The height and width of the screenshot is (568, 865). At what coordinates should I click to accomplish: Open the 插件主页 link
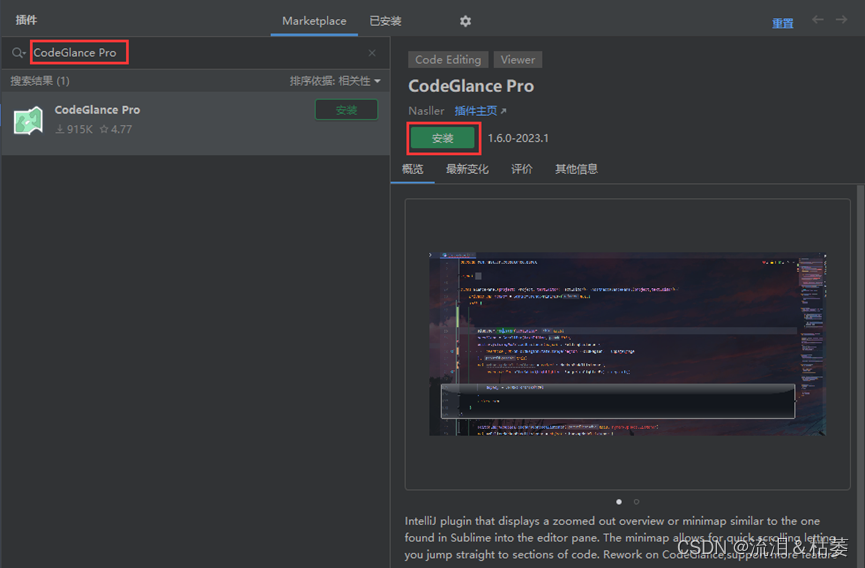point(480,111)
